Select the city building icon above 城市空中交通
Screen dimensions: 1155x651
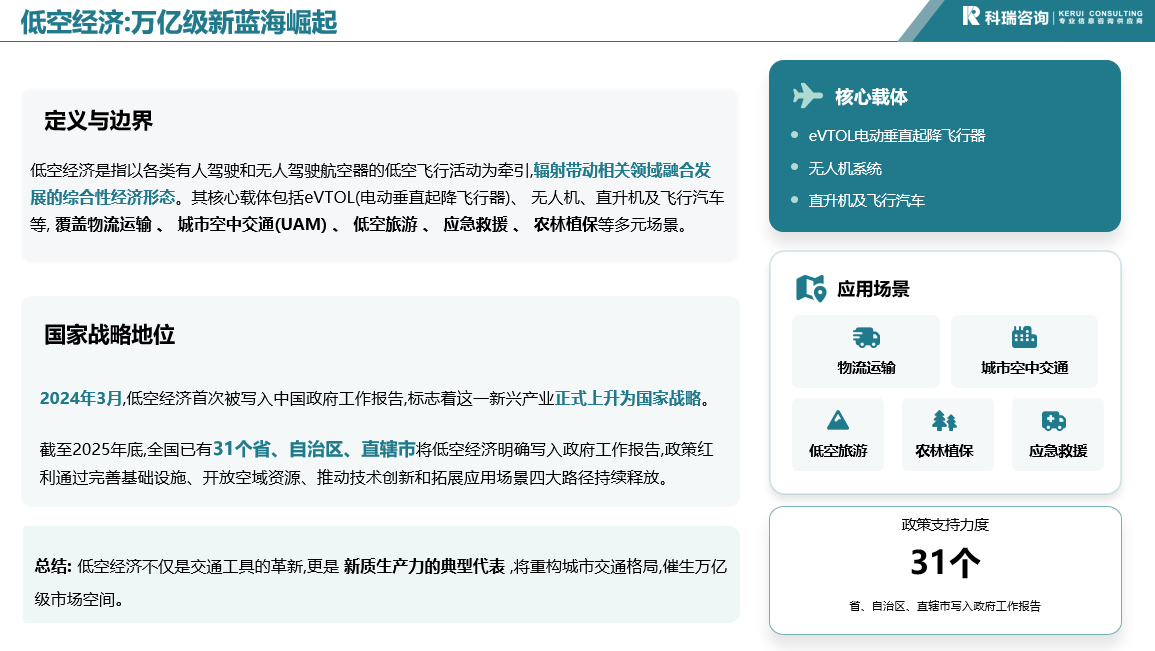(1024, 337)
